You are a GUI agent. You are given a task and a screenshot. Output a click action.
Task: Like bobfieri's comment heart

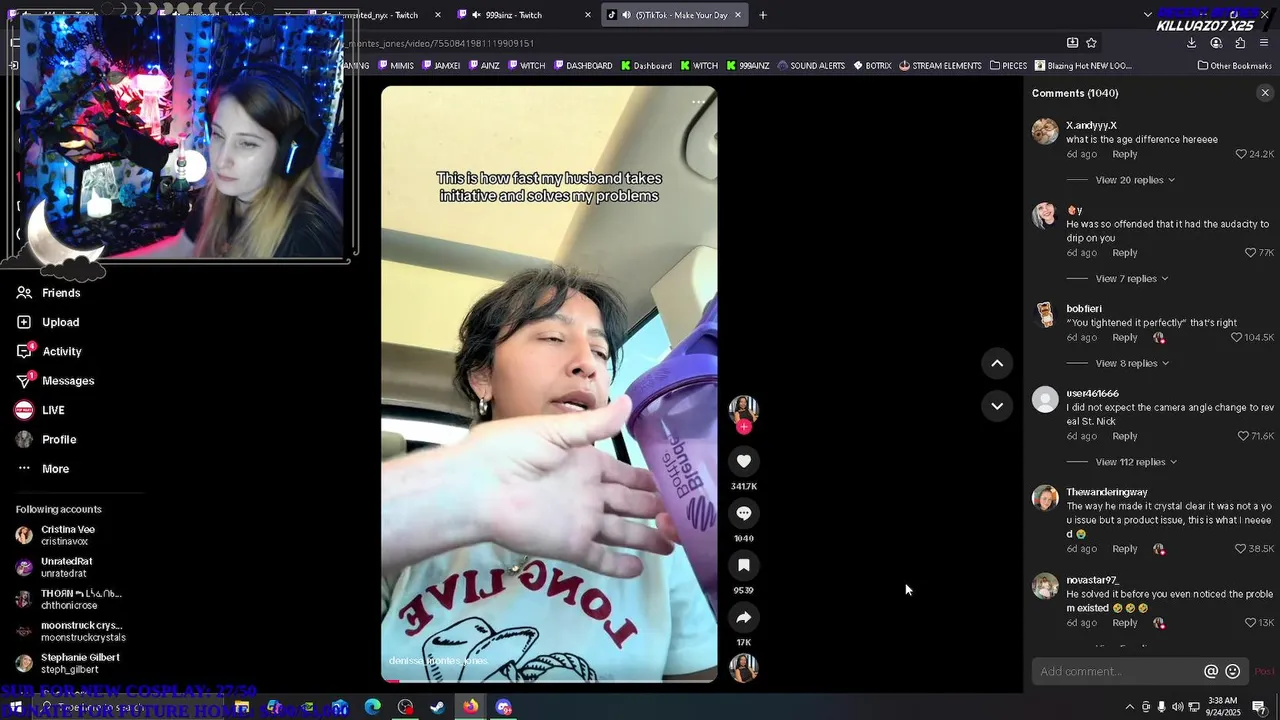1237,338
